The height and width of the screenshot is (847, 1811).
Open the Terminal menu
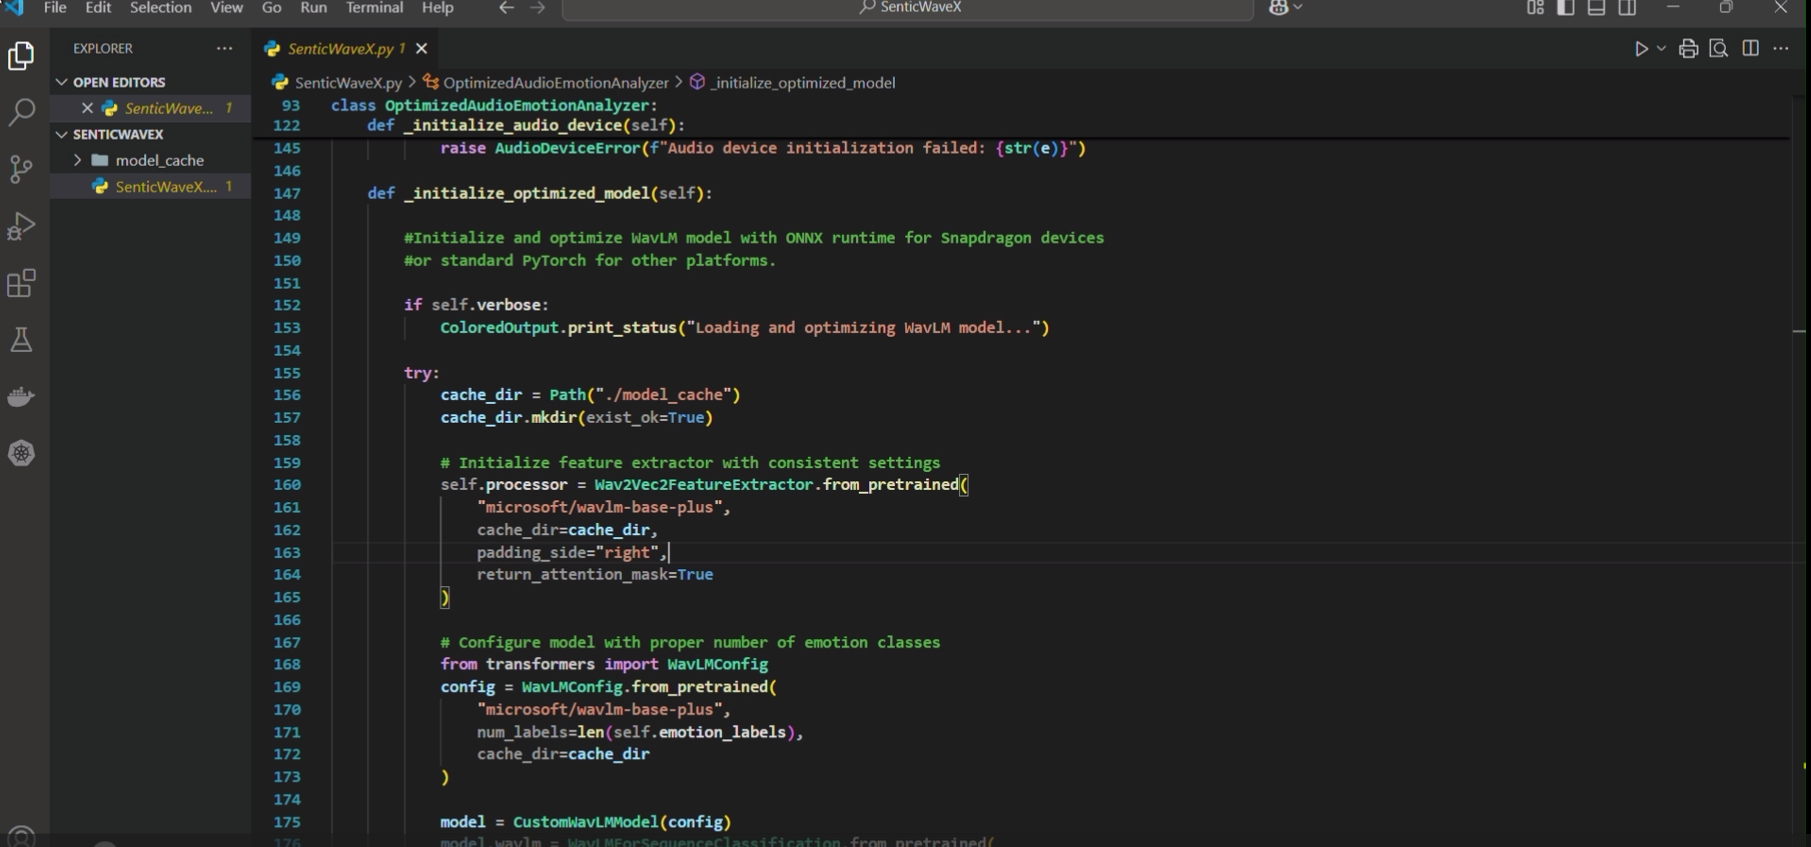(x=374, y=8)
